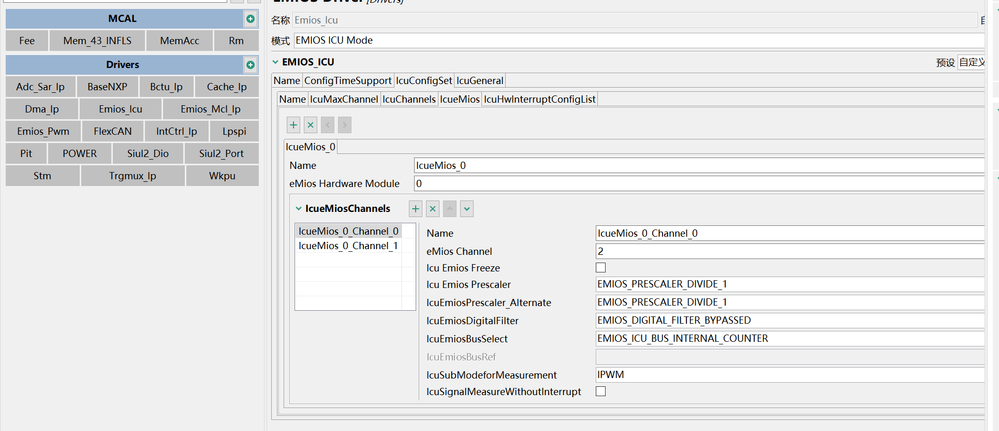The width and height of the screenshot is (999, 431).
Task: Remove IcueMios entry with the X icon
Action: [310, 125]
